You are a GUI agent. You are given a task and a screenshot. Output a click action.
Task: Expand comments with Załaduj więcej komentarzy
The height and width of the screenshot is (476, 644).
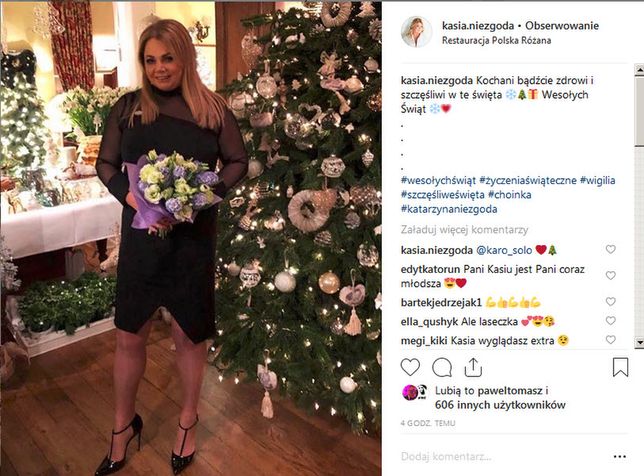(x=464, y=230)
